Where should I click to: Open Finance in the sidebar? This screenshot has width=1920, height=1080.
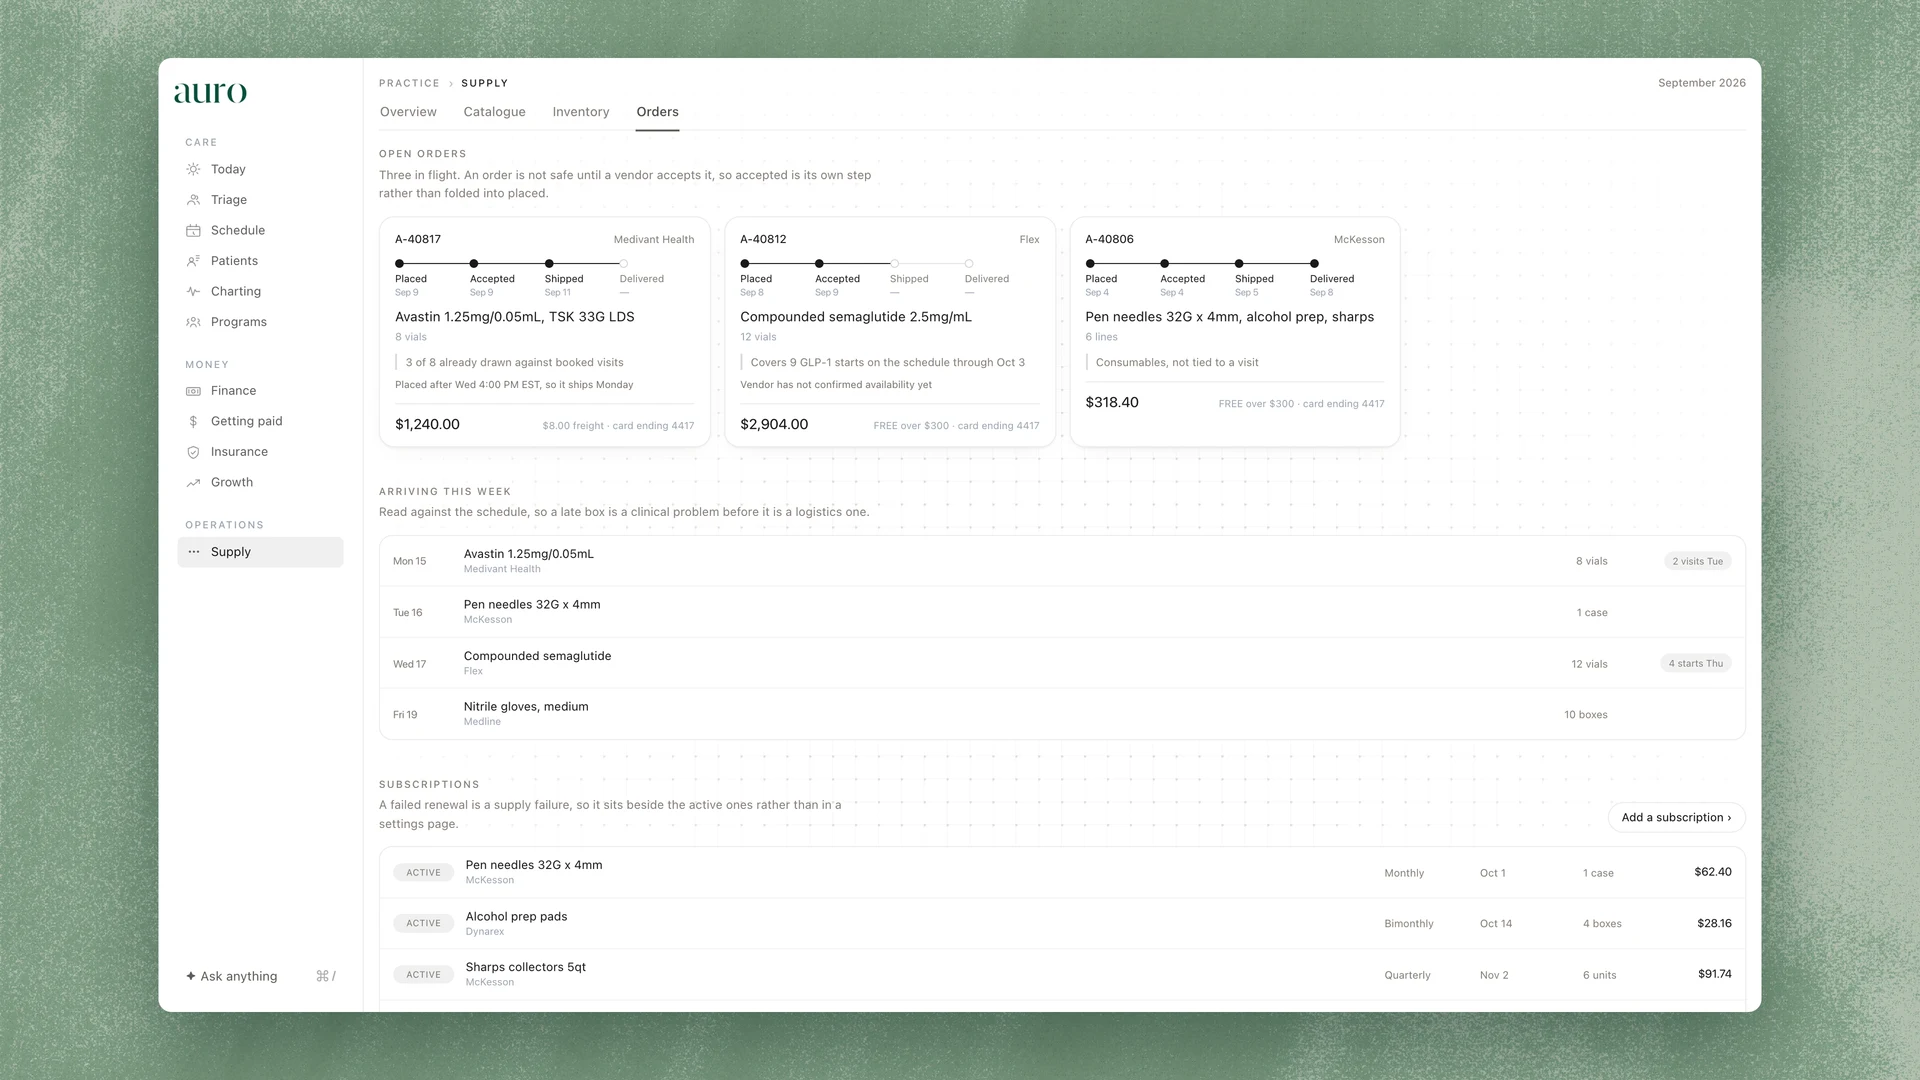[x=260, y=391]
